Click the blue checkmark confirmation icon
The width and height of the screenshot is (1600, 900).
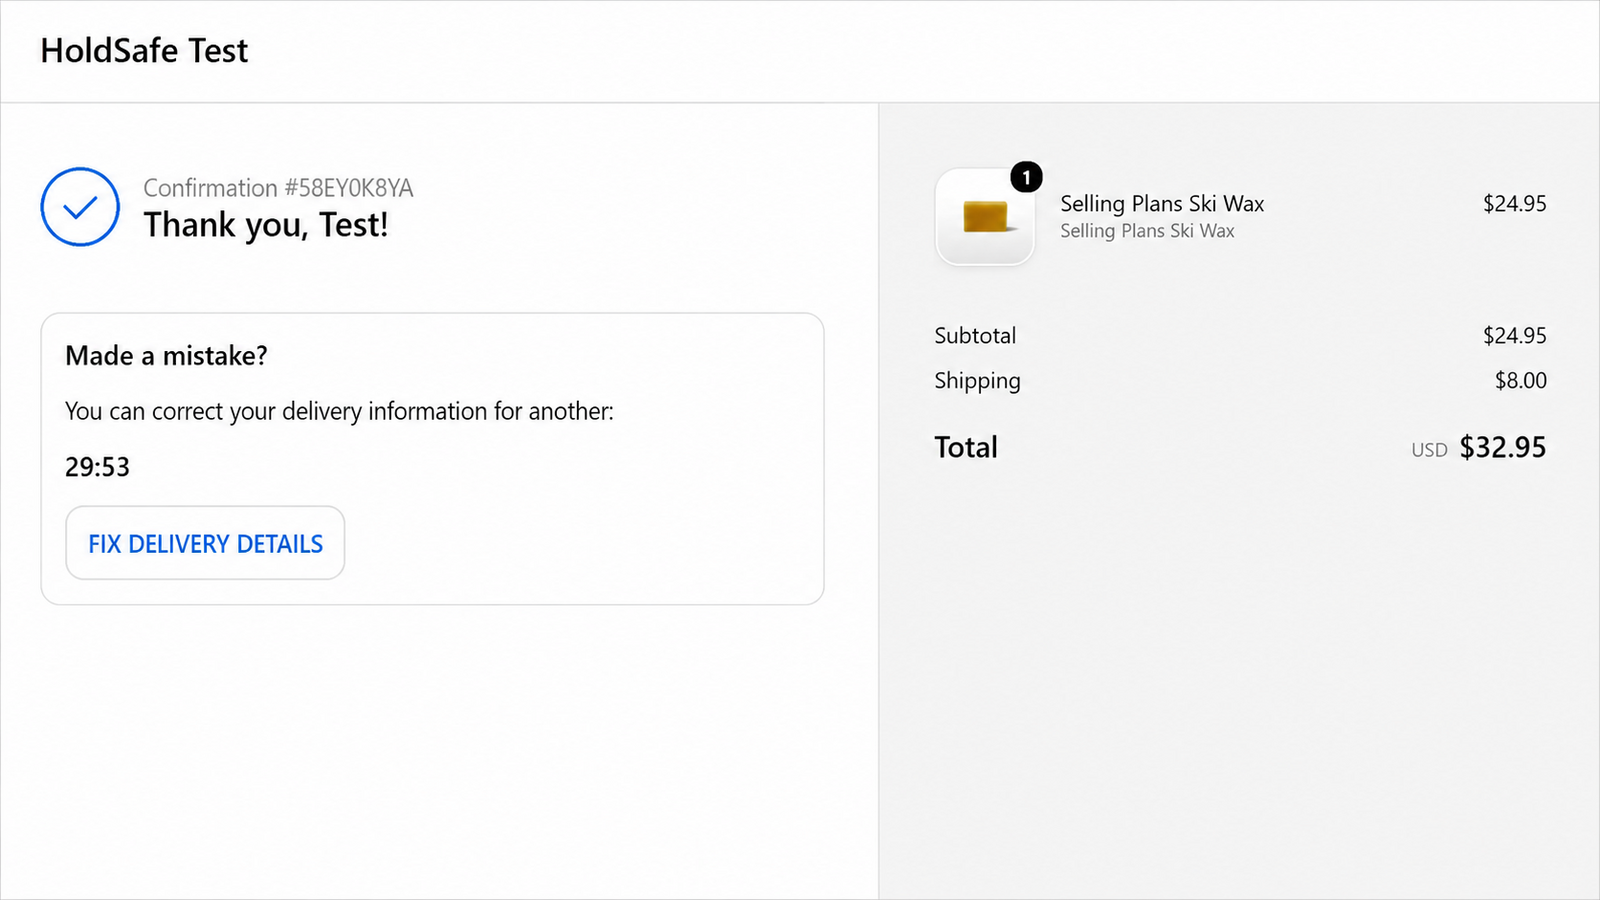click(80, 207)
